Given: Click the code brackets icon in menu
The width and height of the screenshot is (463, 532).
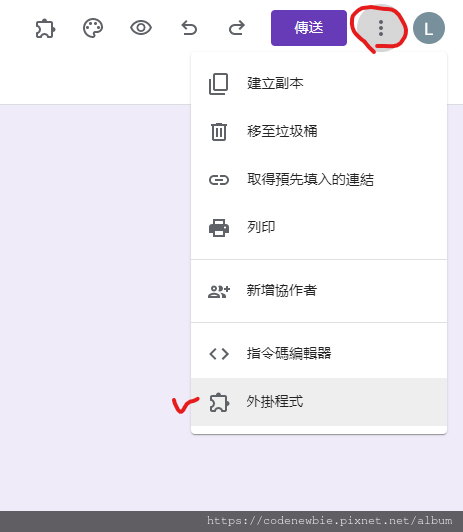Looking at the screenshot, I should click(x=219, y=354).
